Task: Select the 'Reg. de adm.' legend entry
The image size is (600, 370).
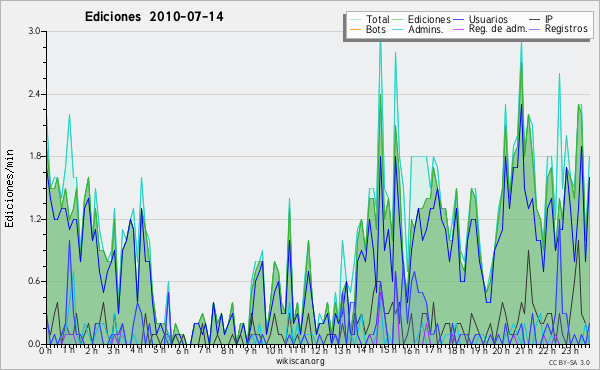Action: coord(498,29)
